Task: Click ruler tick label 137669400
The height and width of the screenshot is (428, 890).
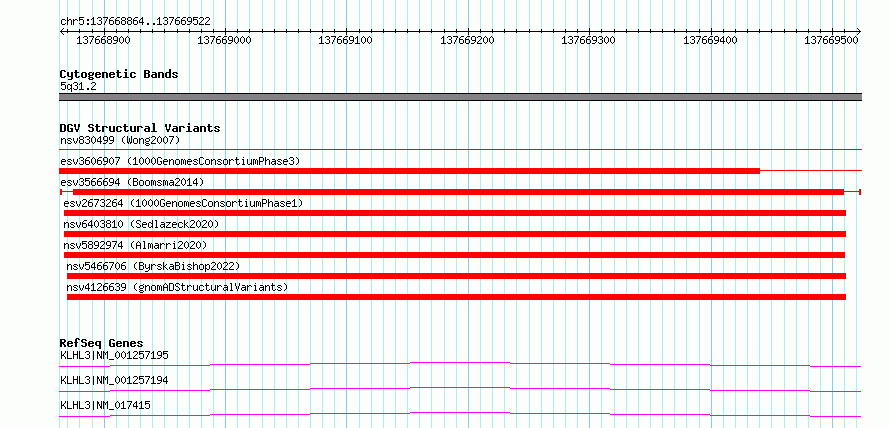Action: click(x=710, y=40)
